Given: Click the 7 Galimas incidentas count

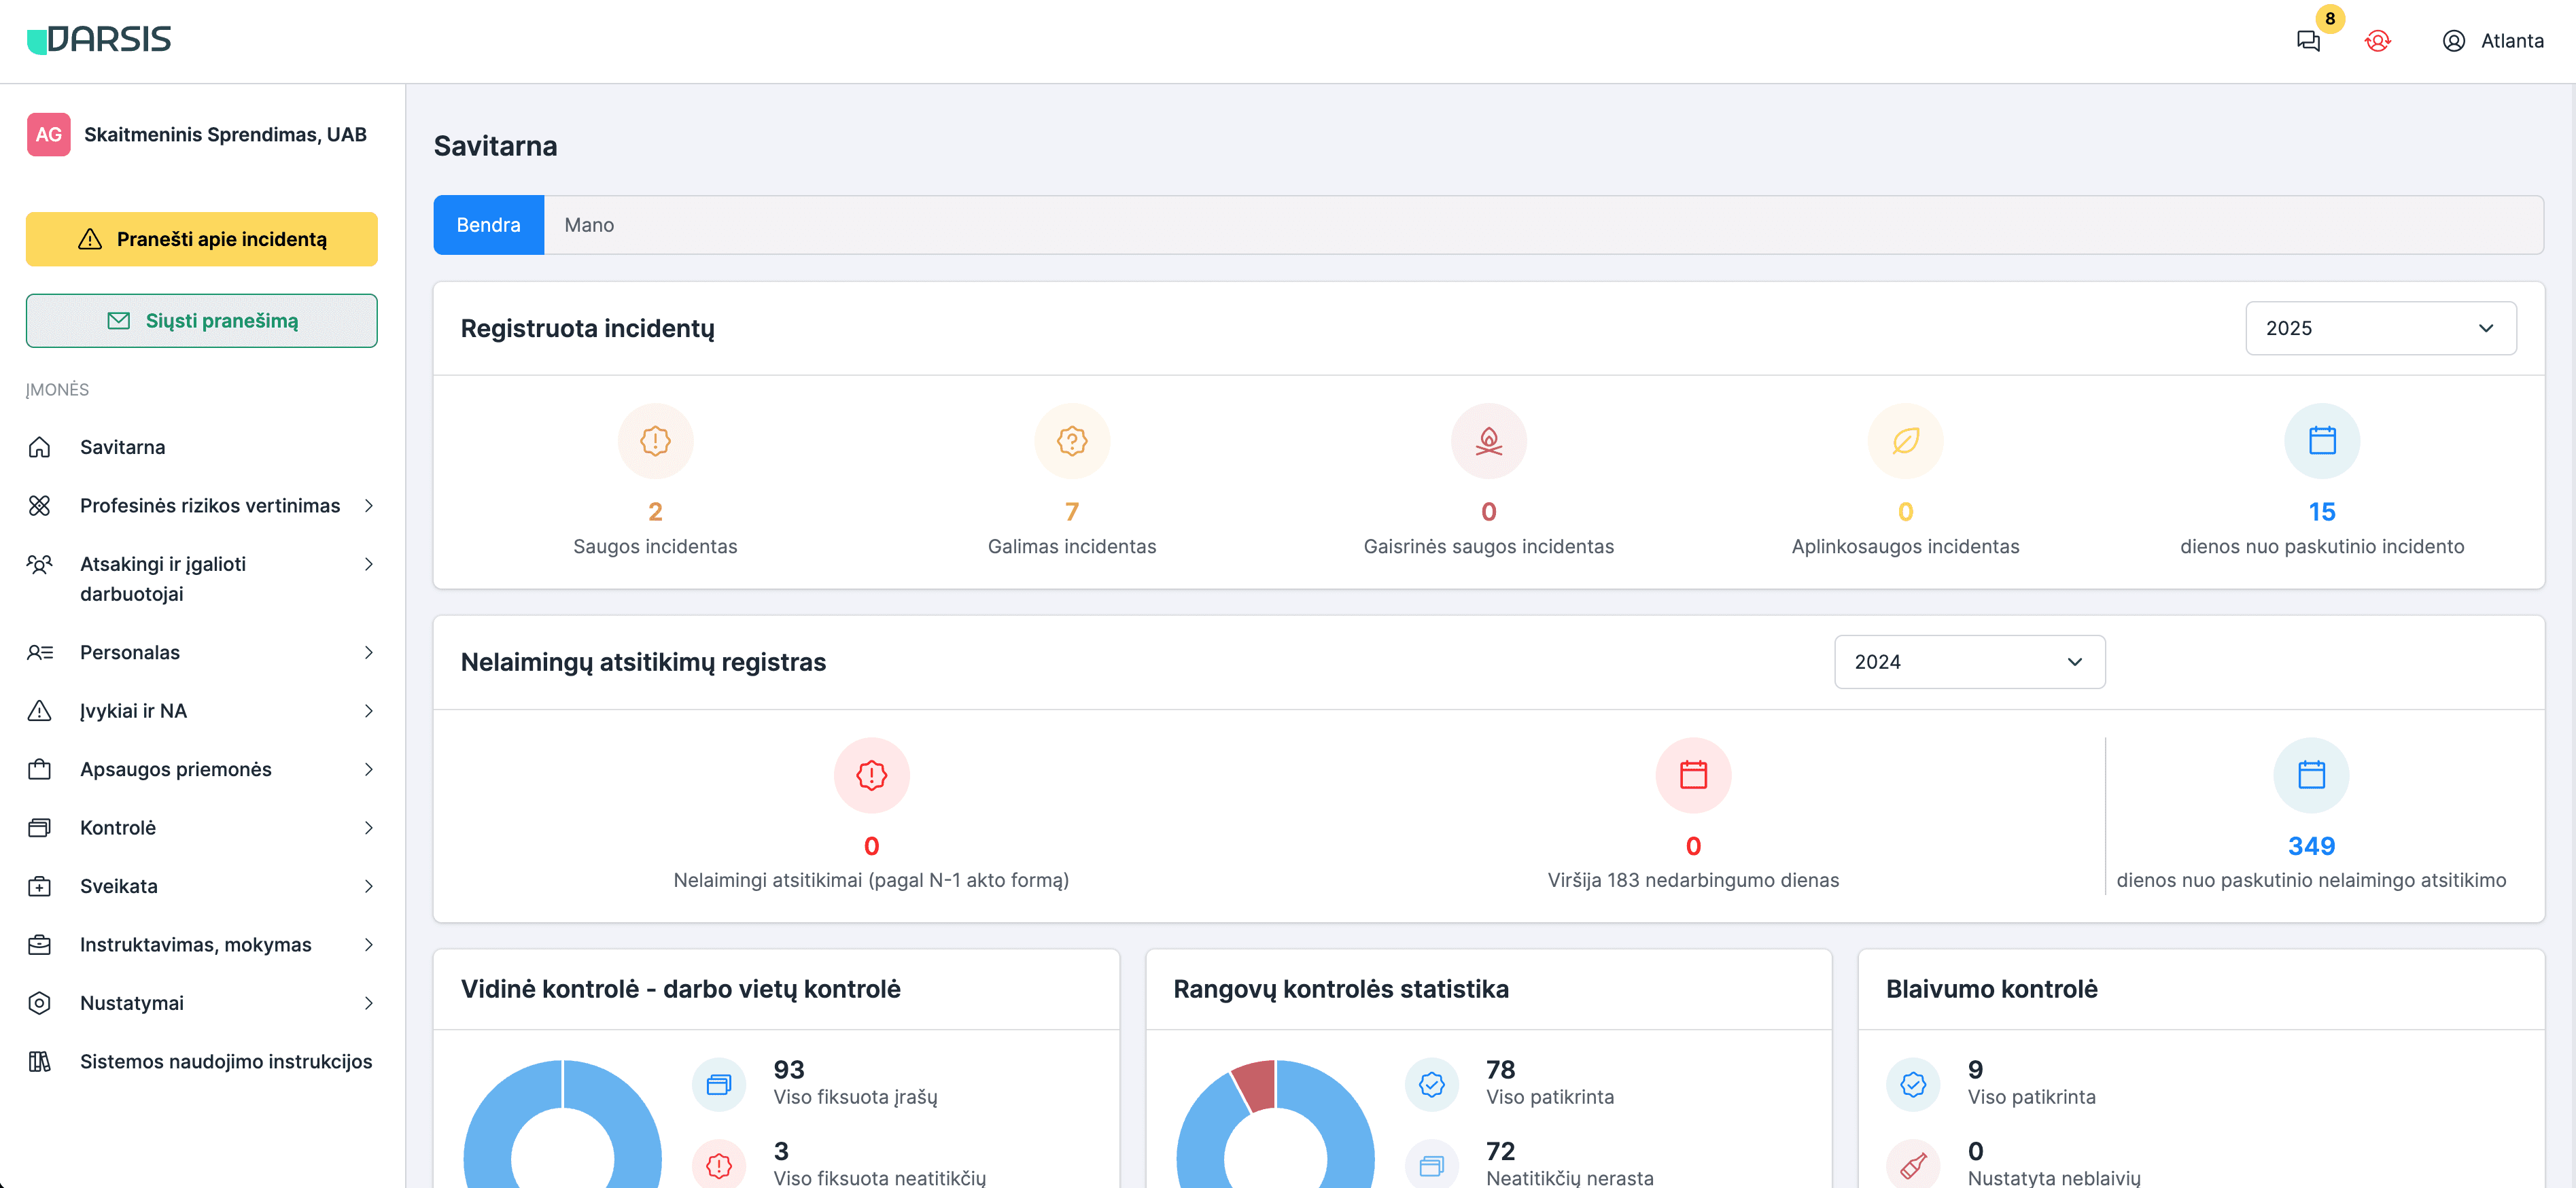Looking at the screenshot, I should (1072, 512).
